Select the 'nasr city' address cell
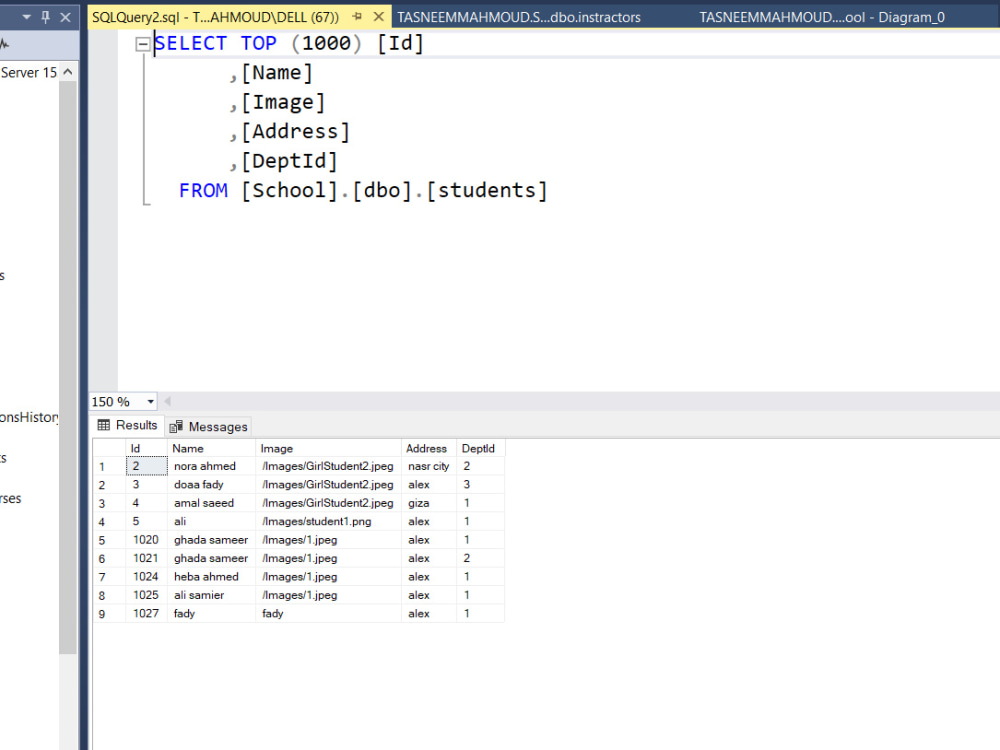The width and height of the screenshot is (1000, 750). 429,466
